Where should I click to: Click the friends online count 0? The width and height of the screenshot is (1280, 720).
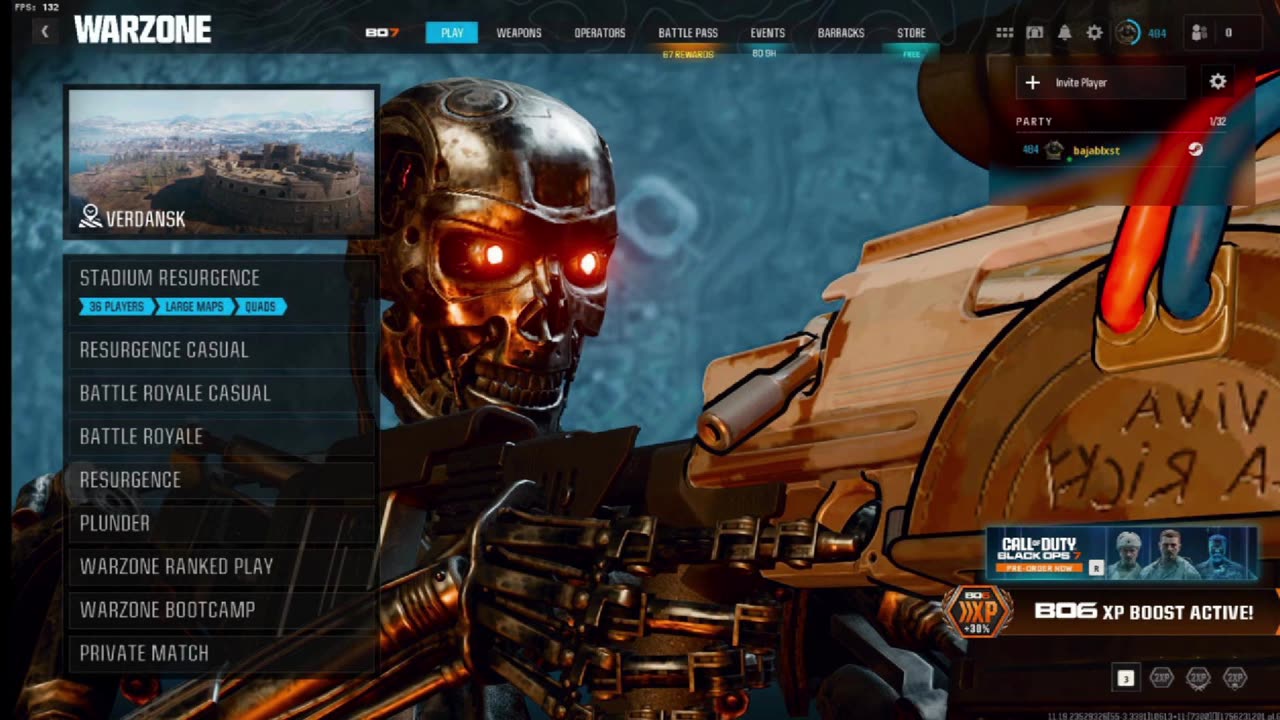(x=1228, y=33)
